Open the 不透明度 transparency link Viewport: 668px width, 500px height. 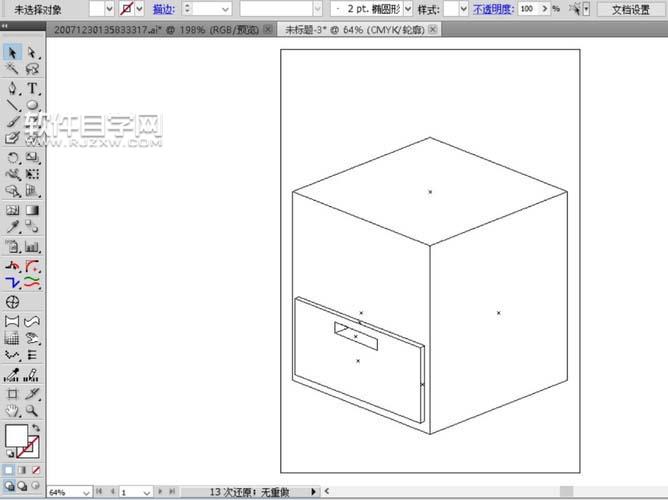coord(493,9)
